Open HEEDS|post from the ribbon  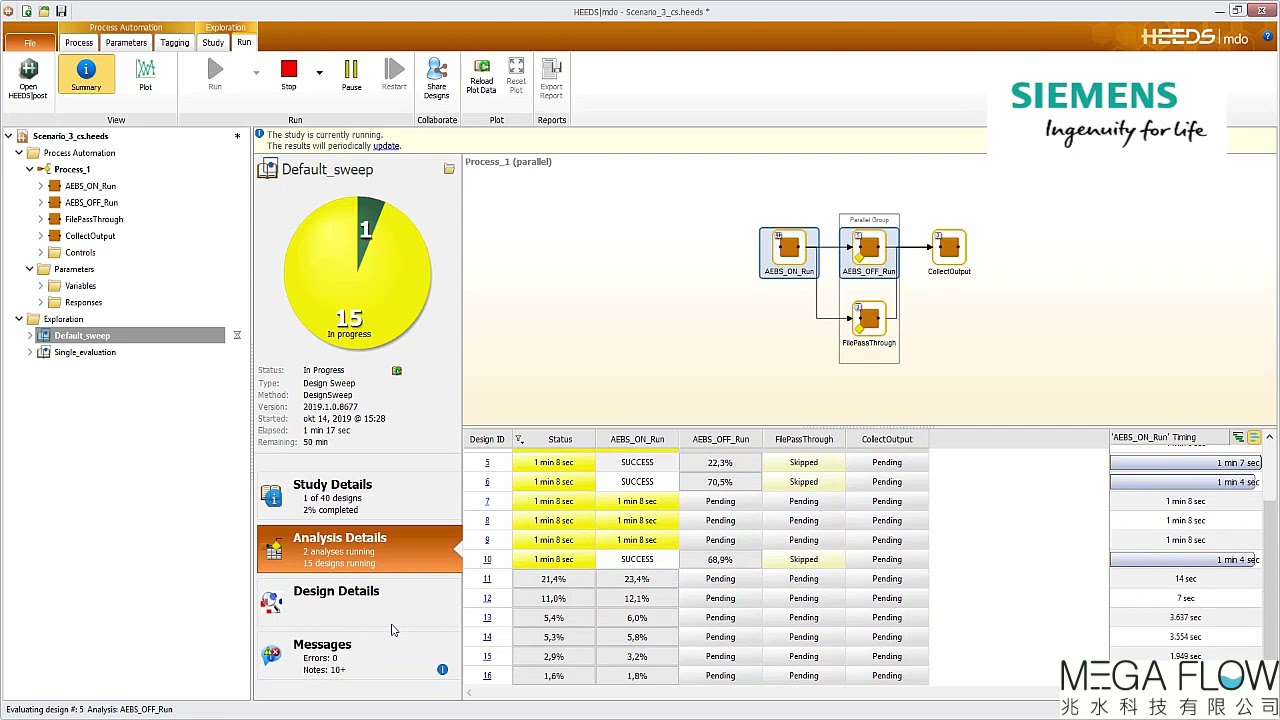(28, 78)
